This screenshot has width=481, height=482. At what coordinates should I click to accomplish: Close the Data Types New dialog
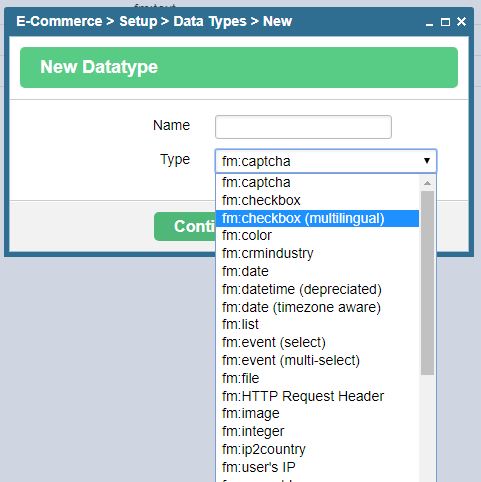click(461, 22)
